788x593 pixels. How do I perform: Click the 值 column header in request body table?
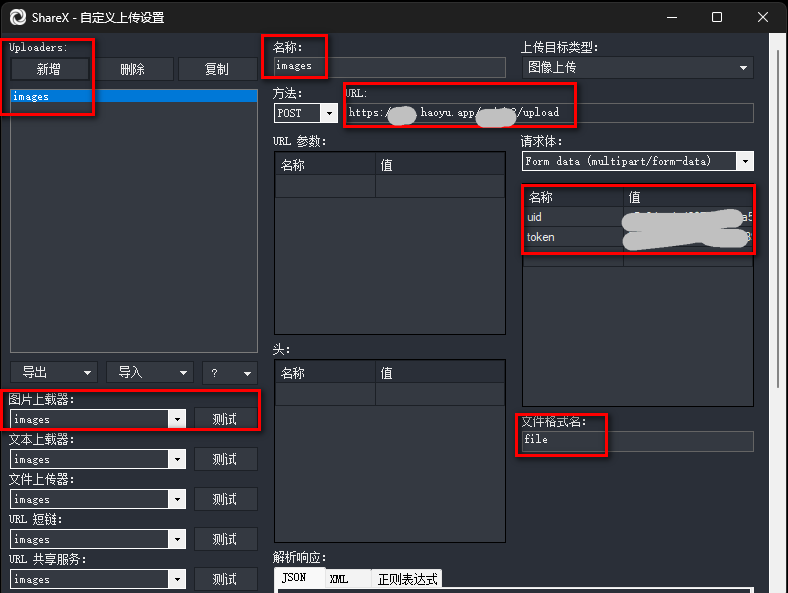tap(688, 197)
